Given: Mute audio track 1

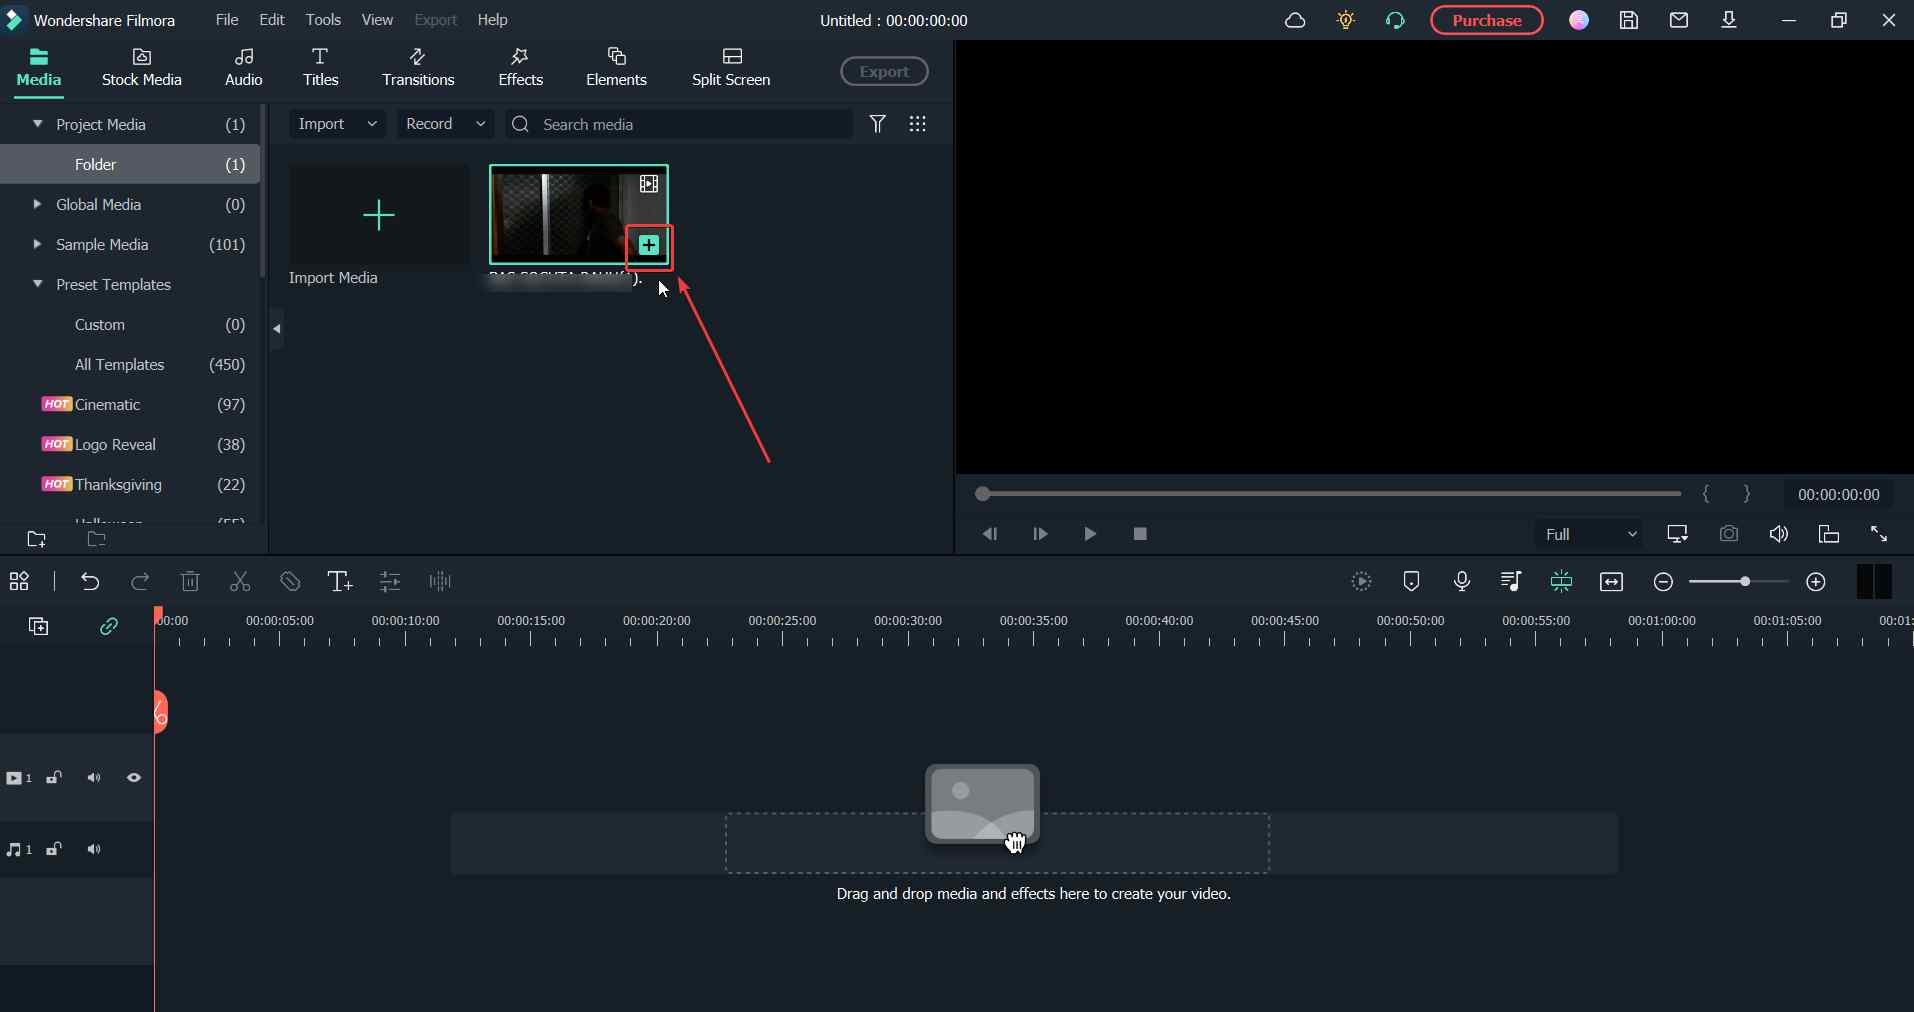Looking at the screenshot, I should point(94,849).
